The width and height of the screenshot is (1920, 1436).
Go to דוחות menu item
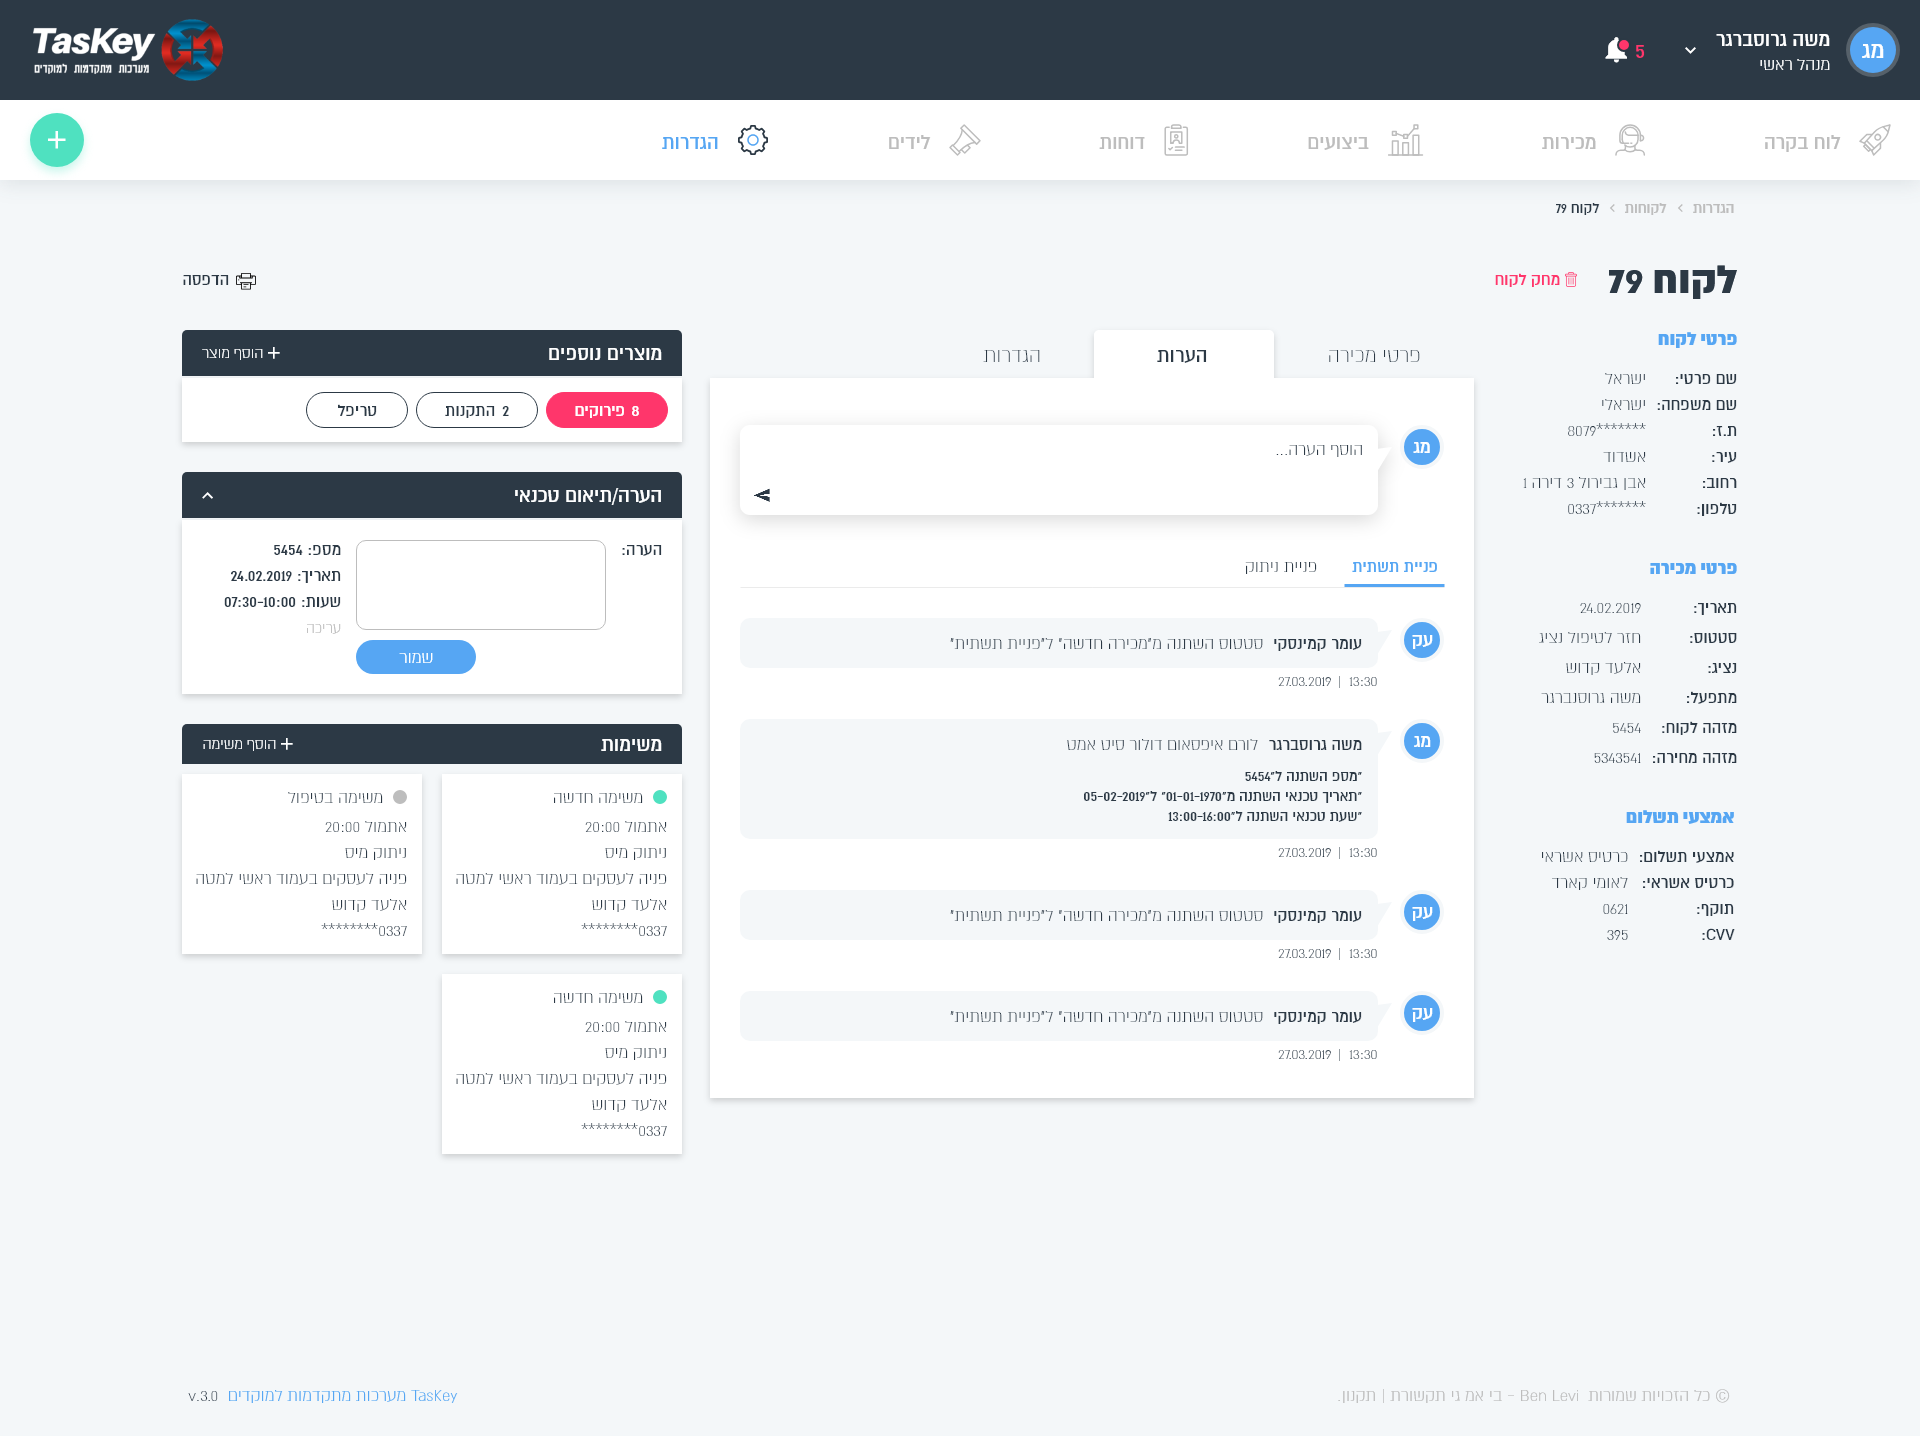click(1122, 142)
